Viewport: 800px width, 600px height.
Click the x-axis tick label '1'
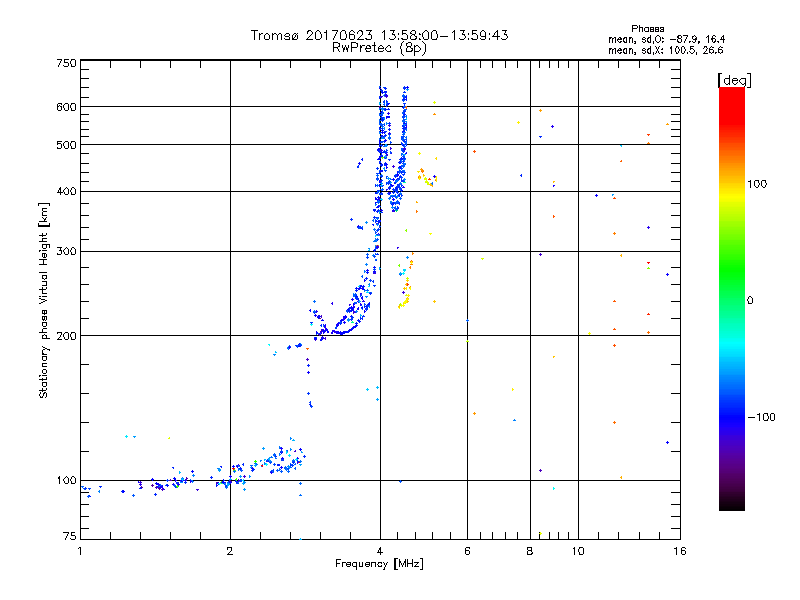tap(80, 551)
